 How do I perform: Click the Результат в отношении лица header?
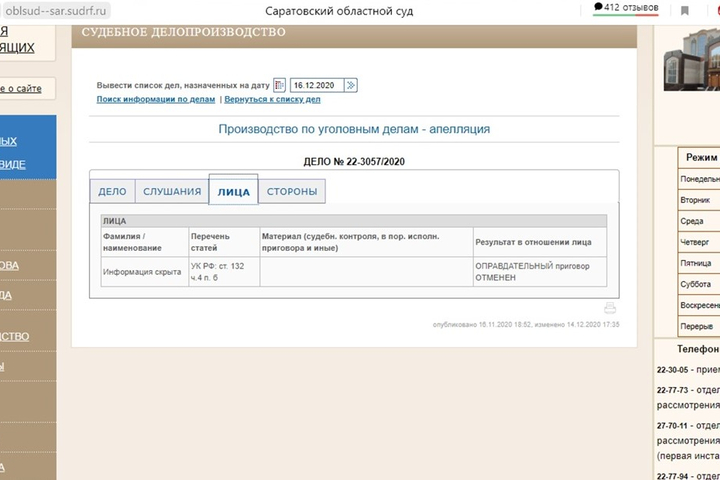pos(540,242)
